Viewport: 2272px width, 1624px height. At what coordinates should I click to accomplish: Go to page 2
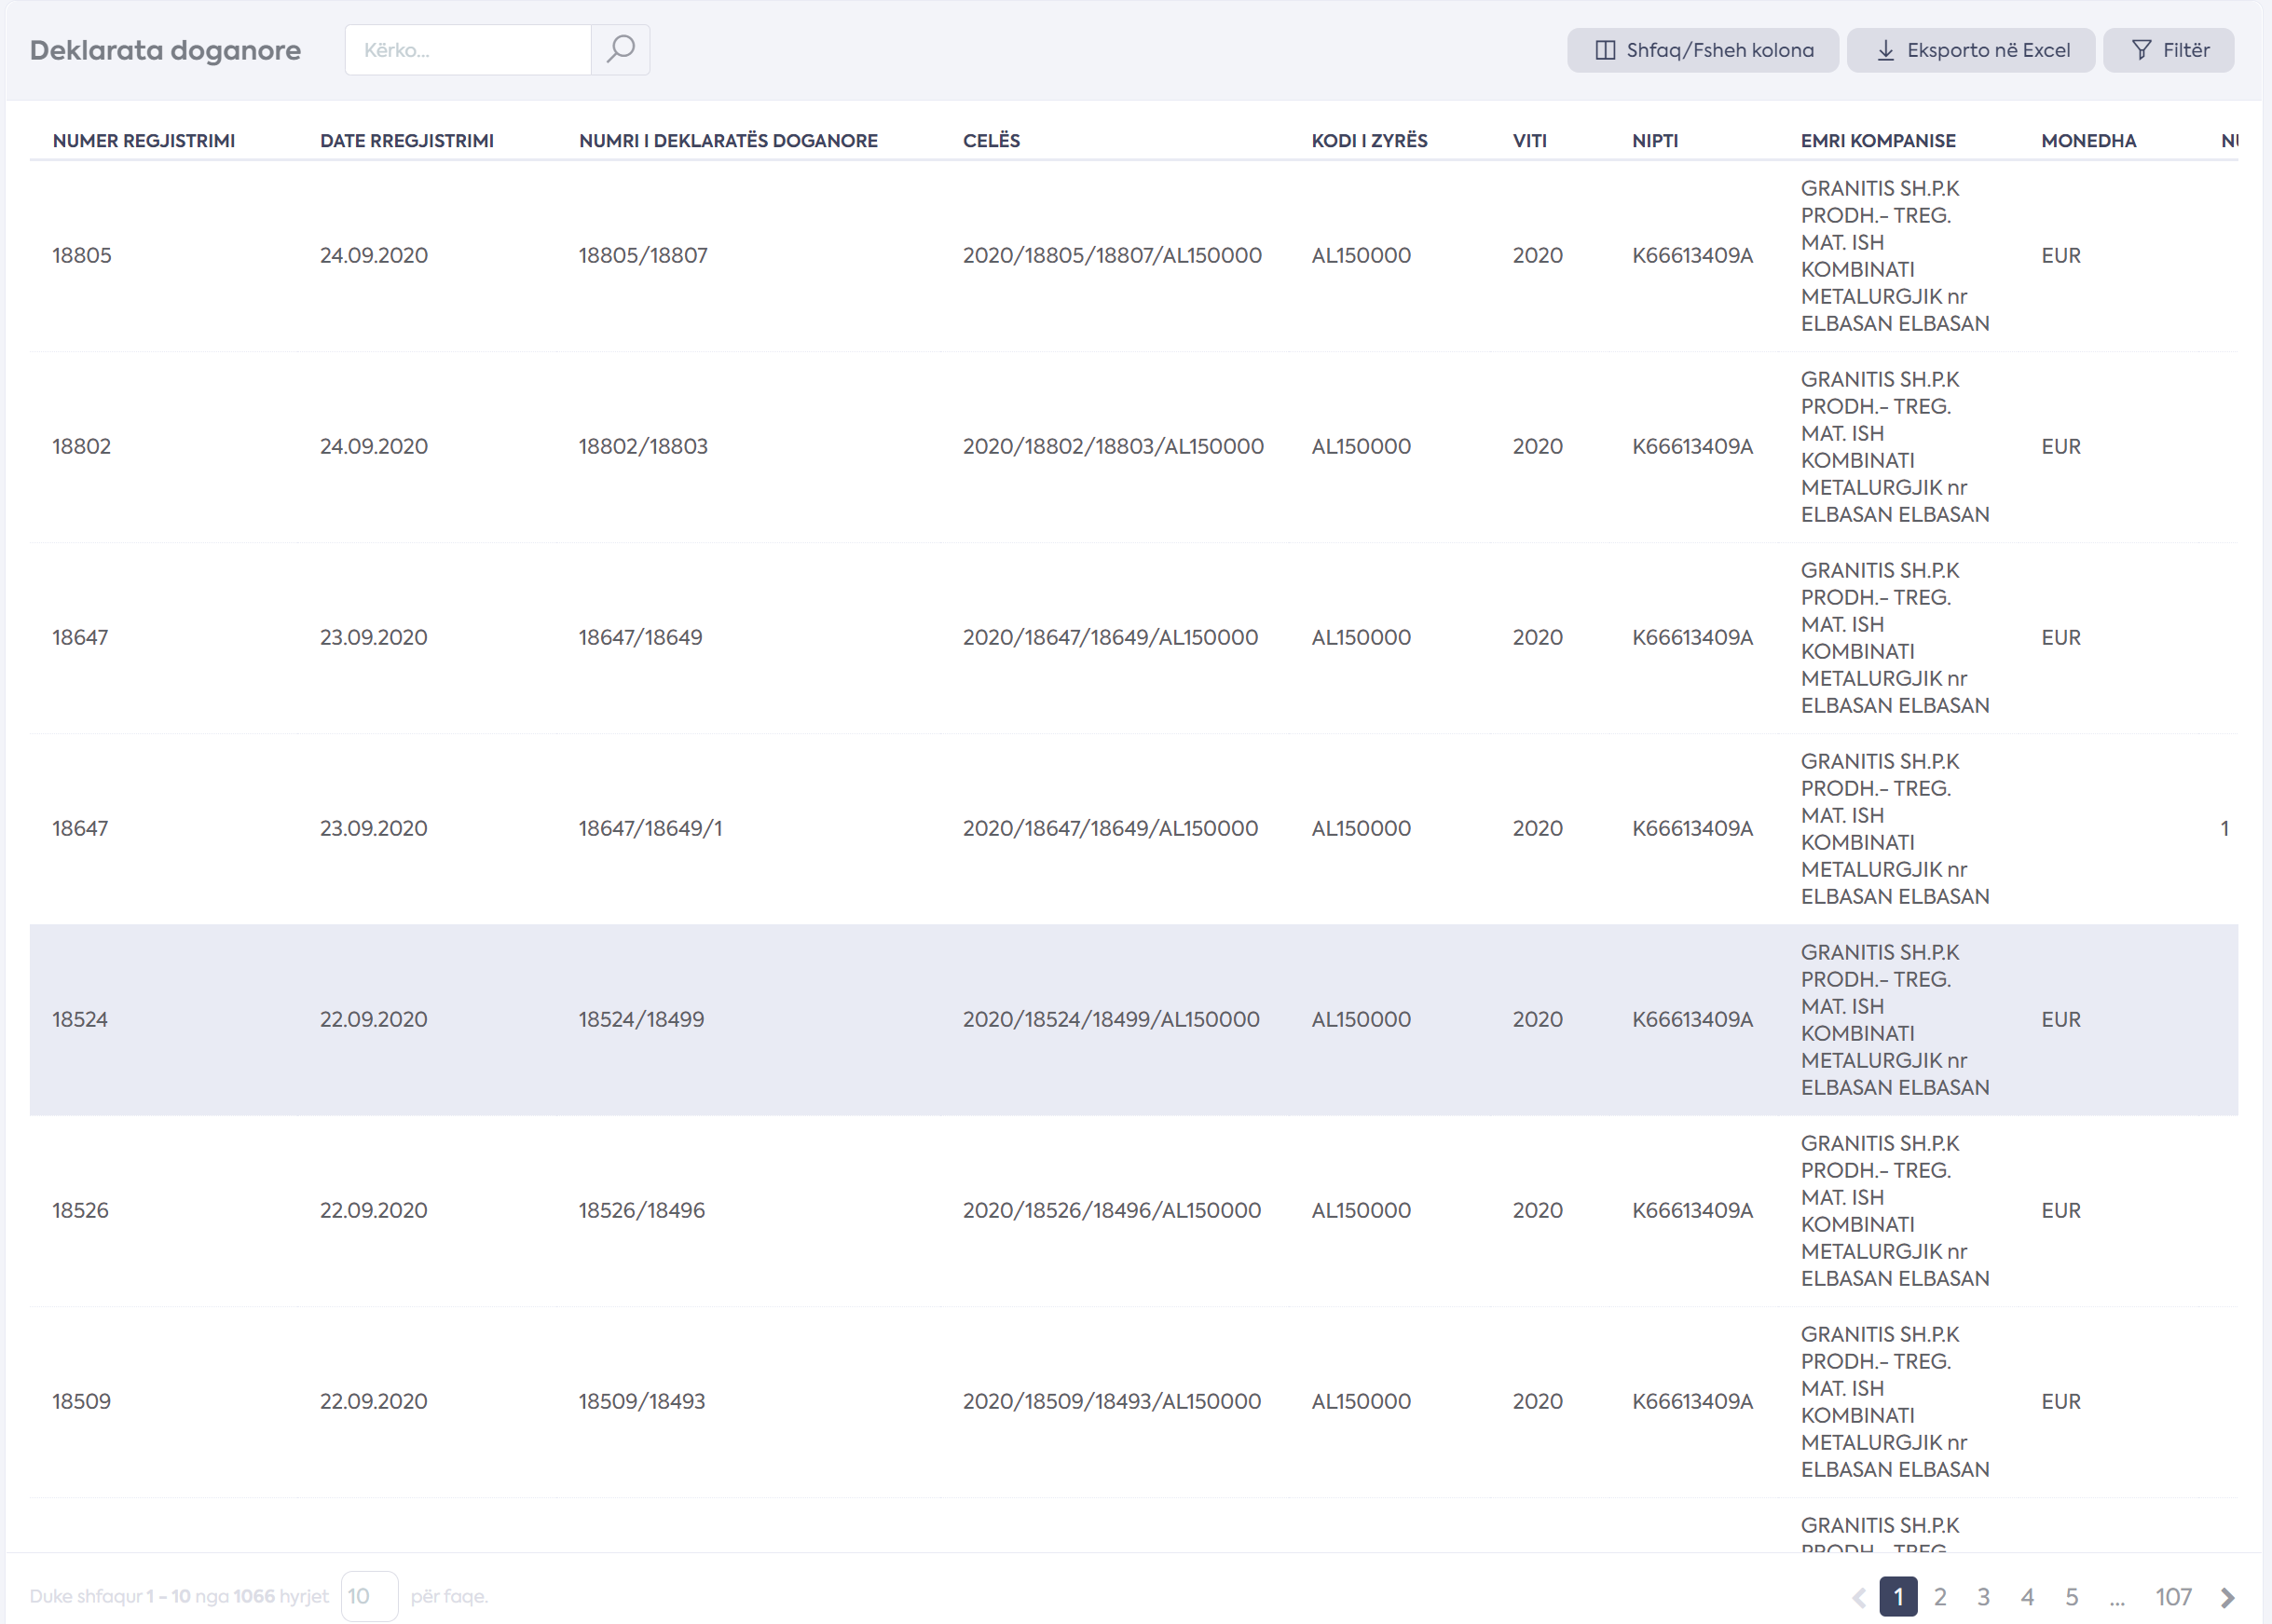click(1940, 1597)
